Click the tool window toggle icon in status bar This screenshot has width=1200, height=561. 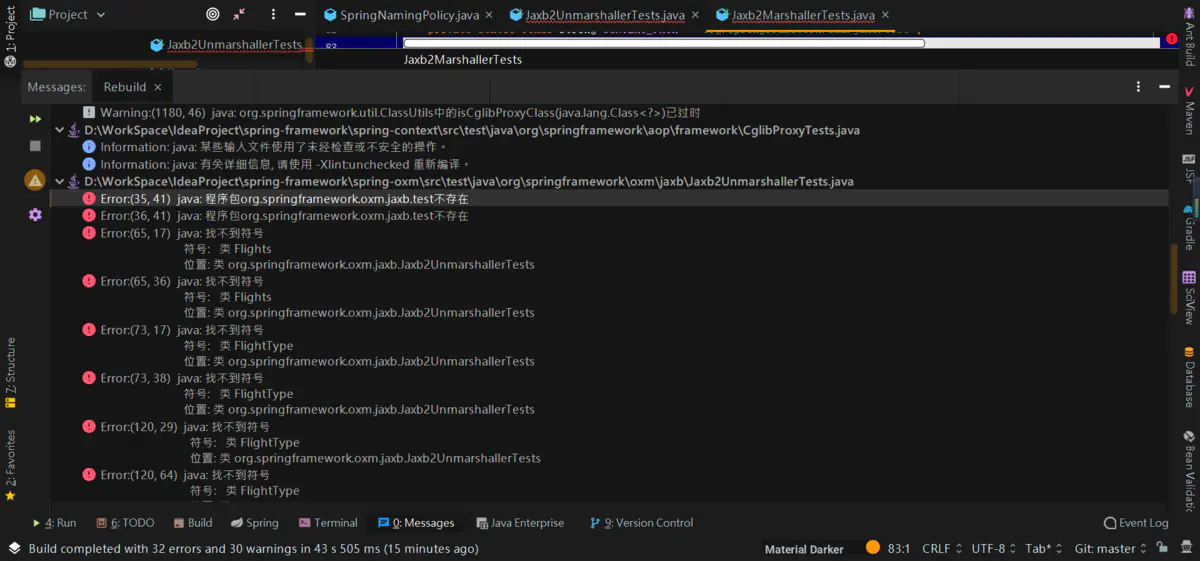click(x=14, y=548)
